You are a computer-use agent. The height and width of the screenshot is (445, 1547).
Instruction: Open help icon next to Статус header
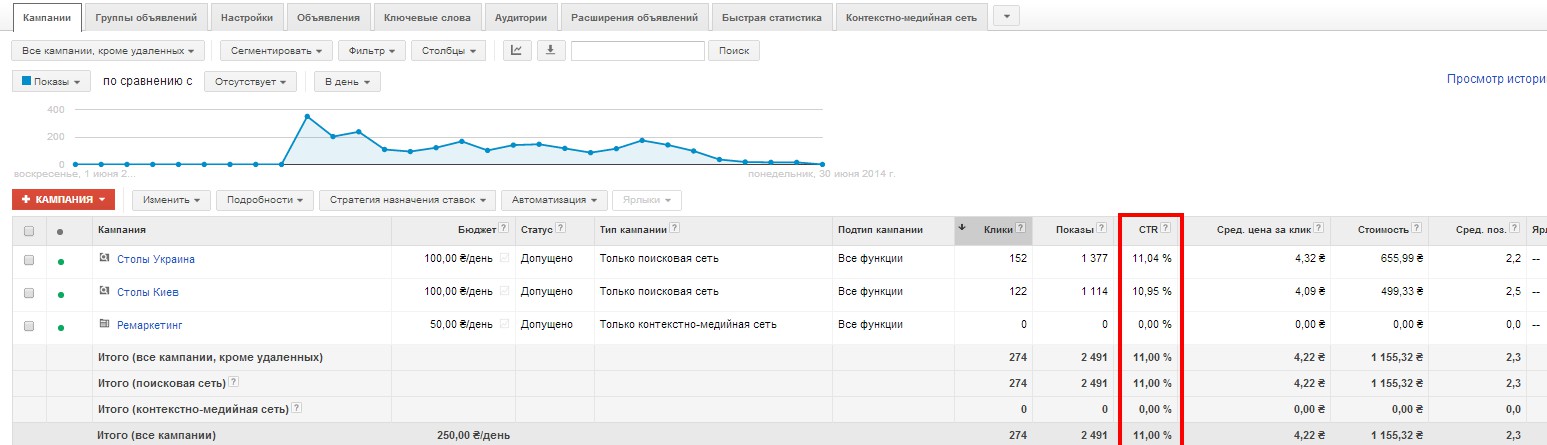tap(561, 230)
